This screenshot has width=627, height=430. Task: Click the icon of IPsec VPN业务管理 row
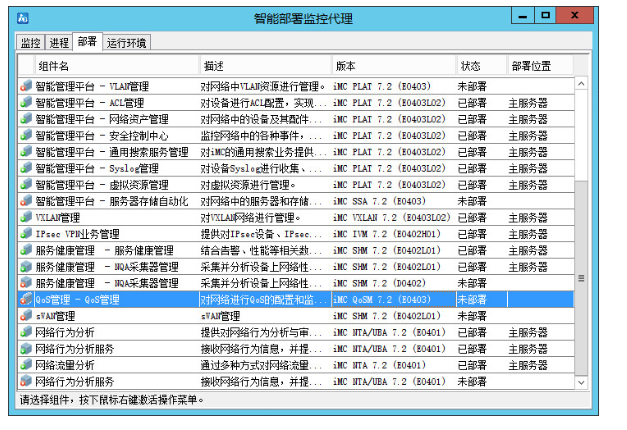[26, 234]
